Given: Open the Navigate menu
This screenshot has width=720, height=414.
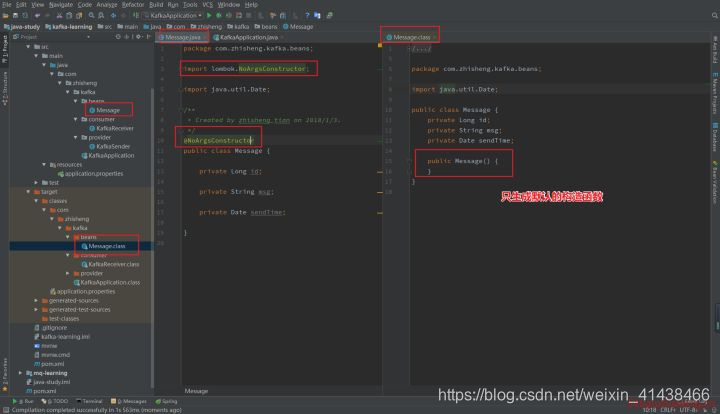Looking at the screenshot, I should tap(61, 5).
